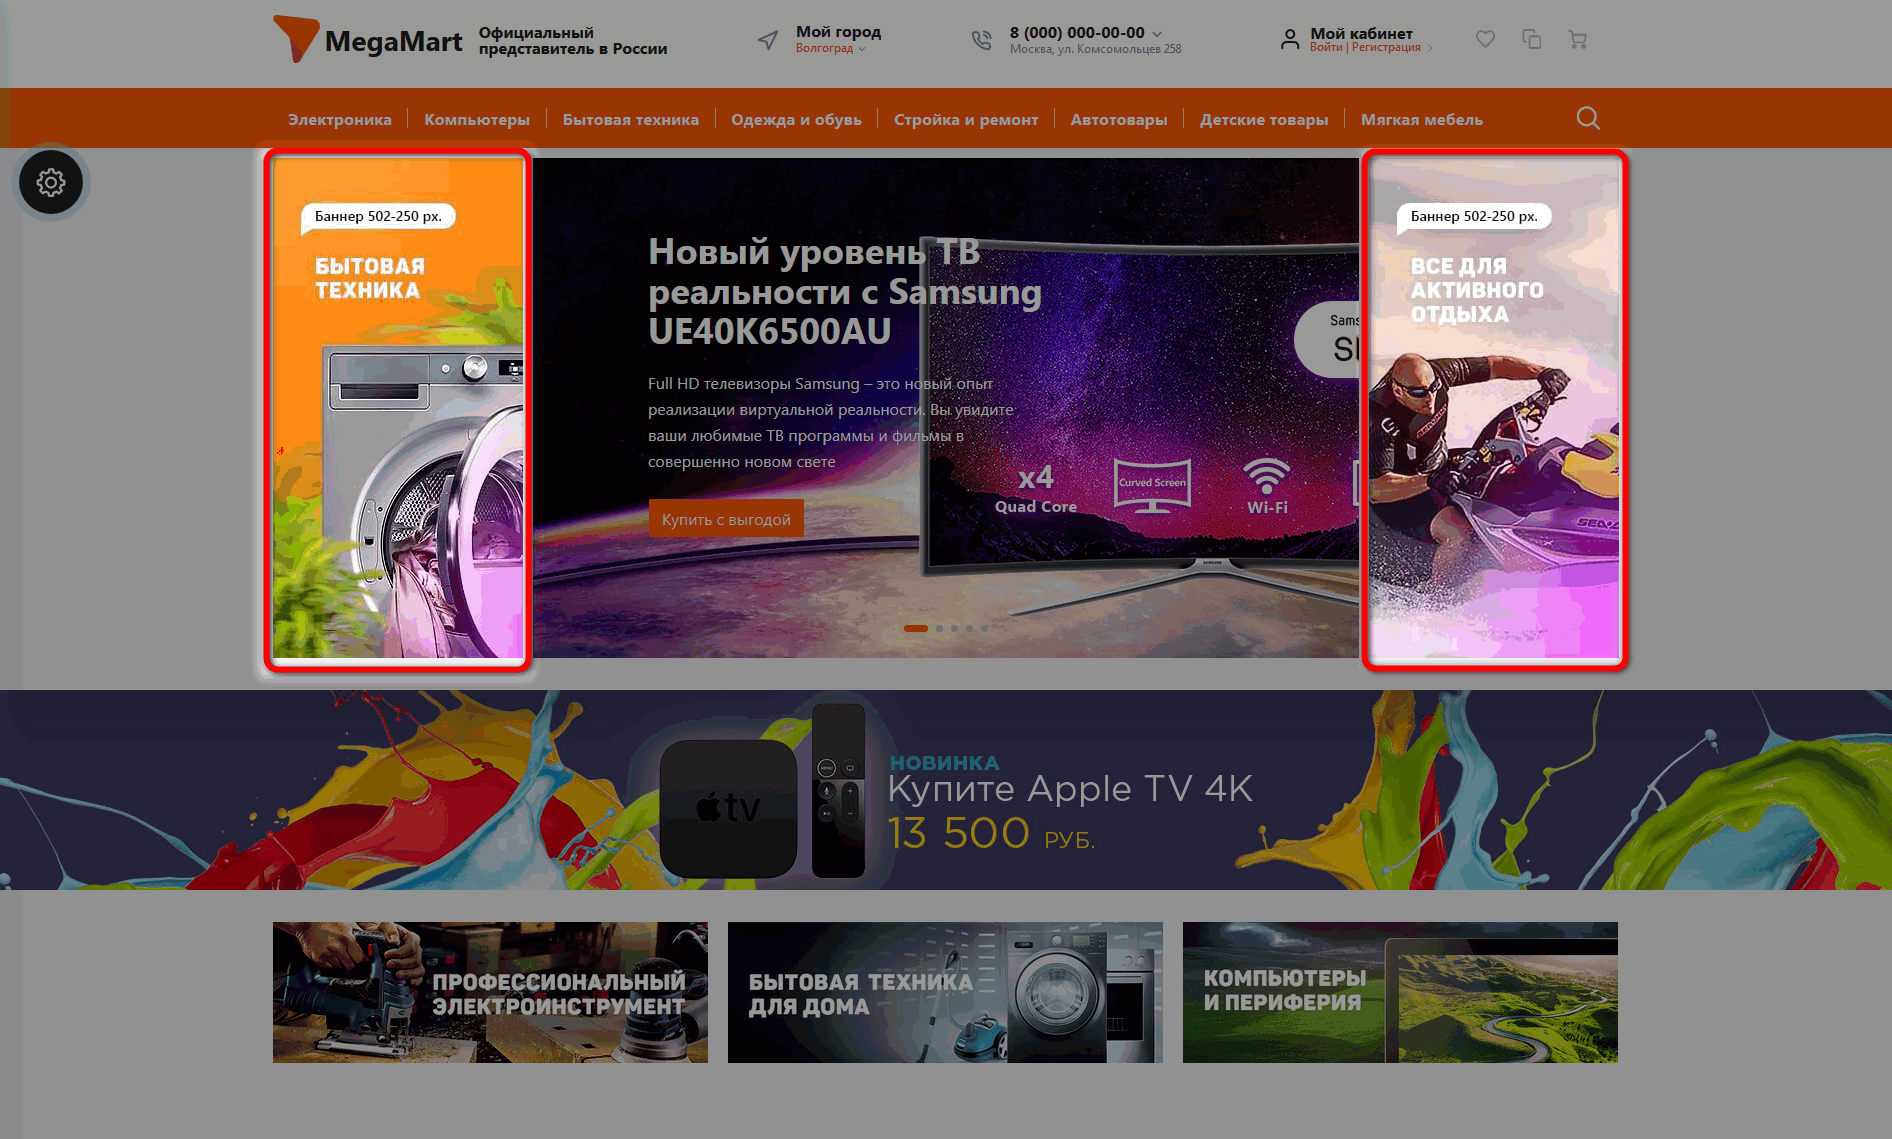Click the 13 500 руб. price text
This screenshot has width=1892, height=1139.
(x=991, y=833)
